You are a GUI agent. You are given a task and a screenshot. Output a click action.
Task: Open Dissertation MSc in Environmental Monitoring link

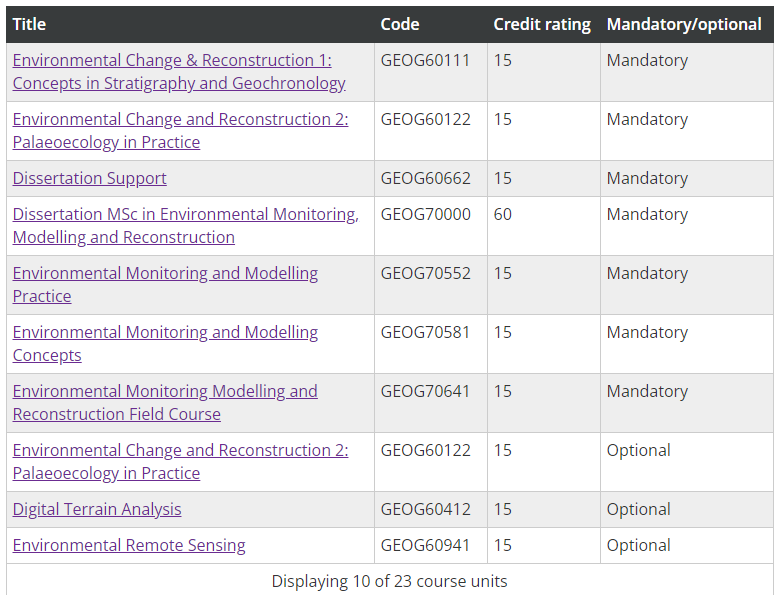click(186, 225)
